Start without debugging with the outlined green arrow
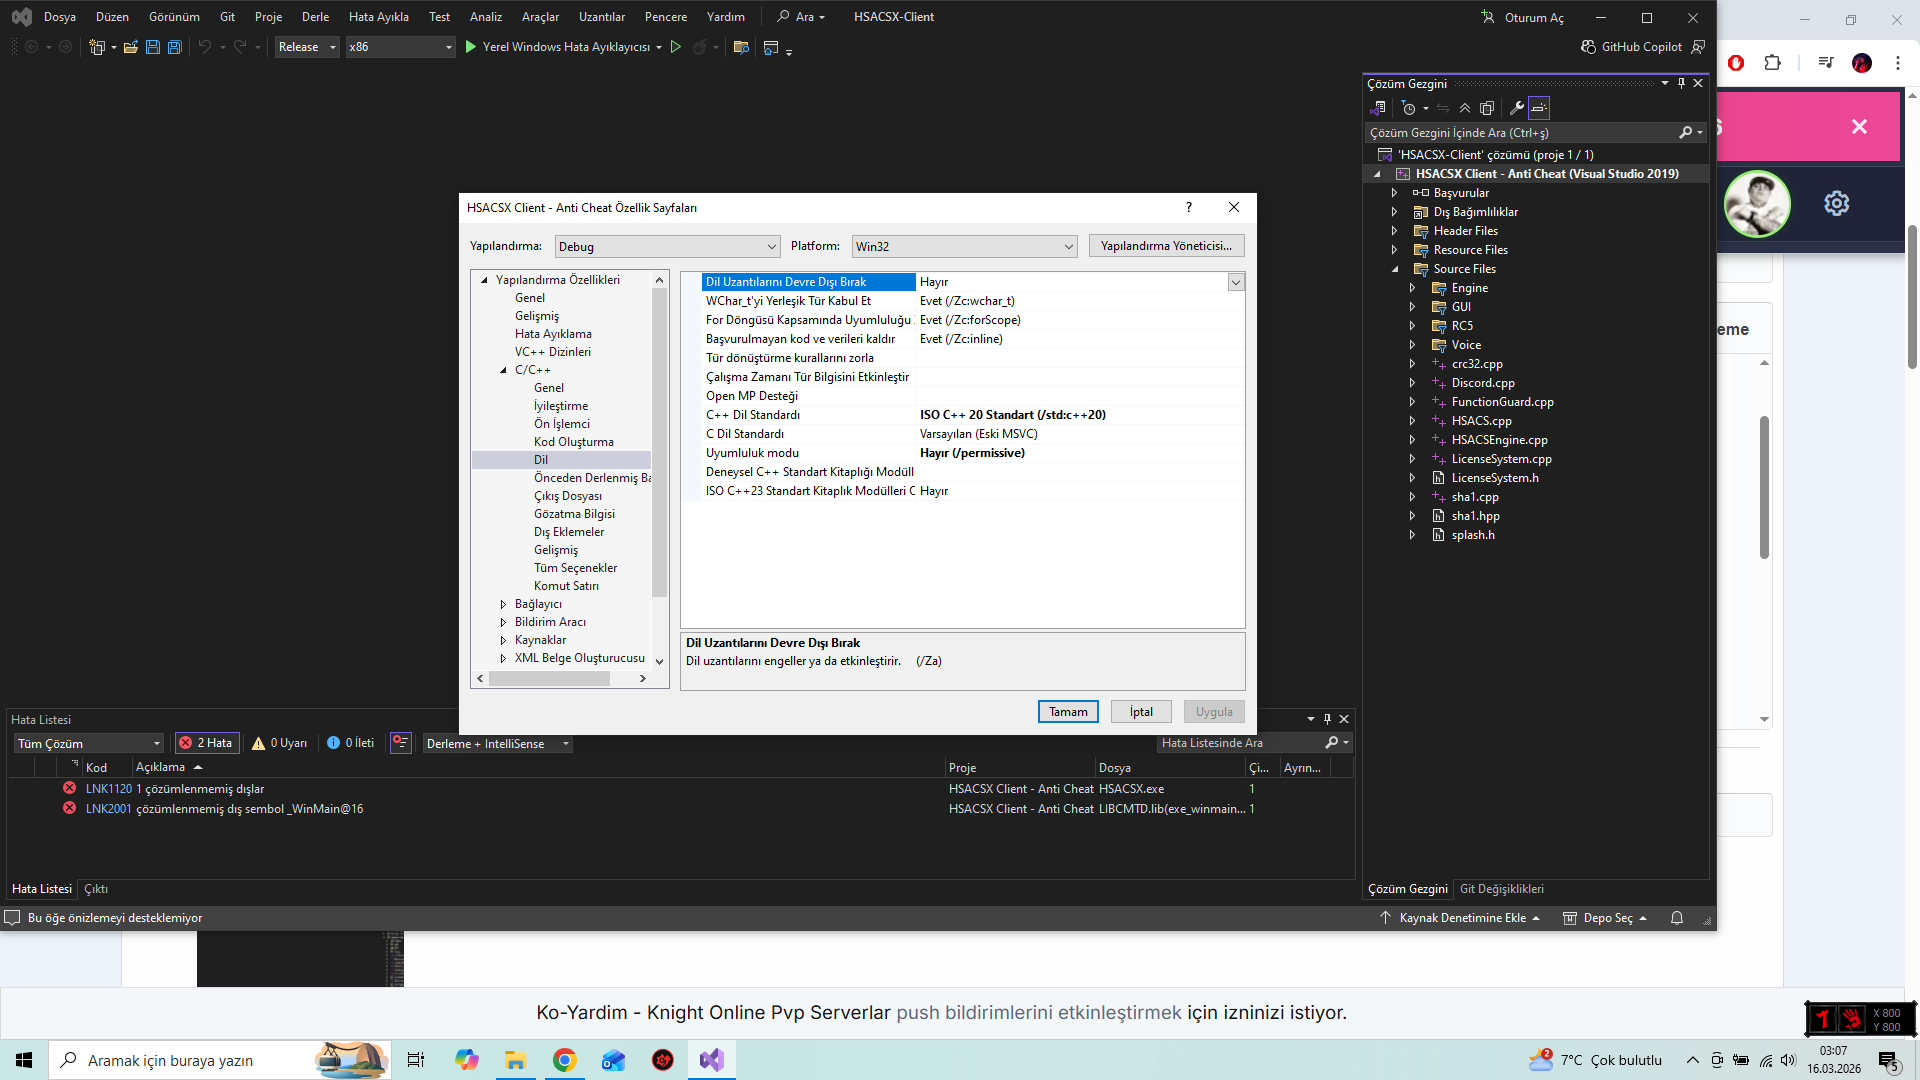This screenshot has height=1080, width=1920. pos(676,47)
